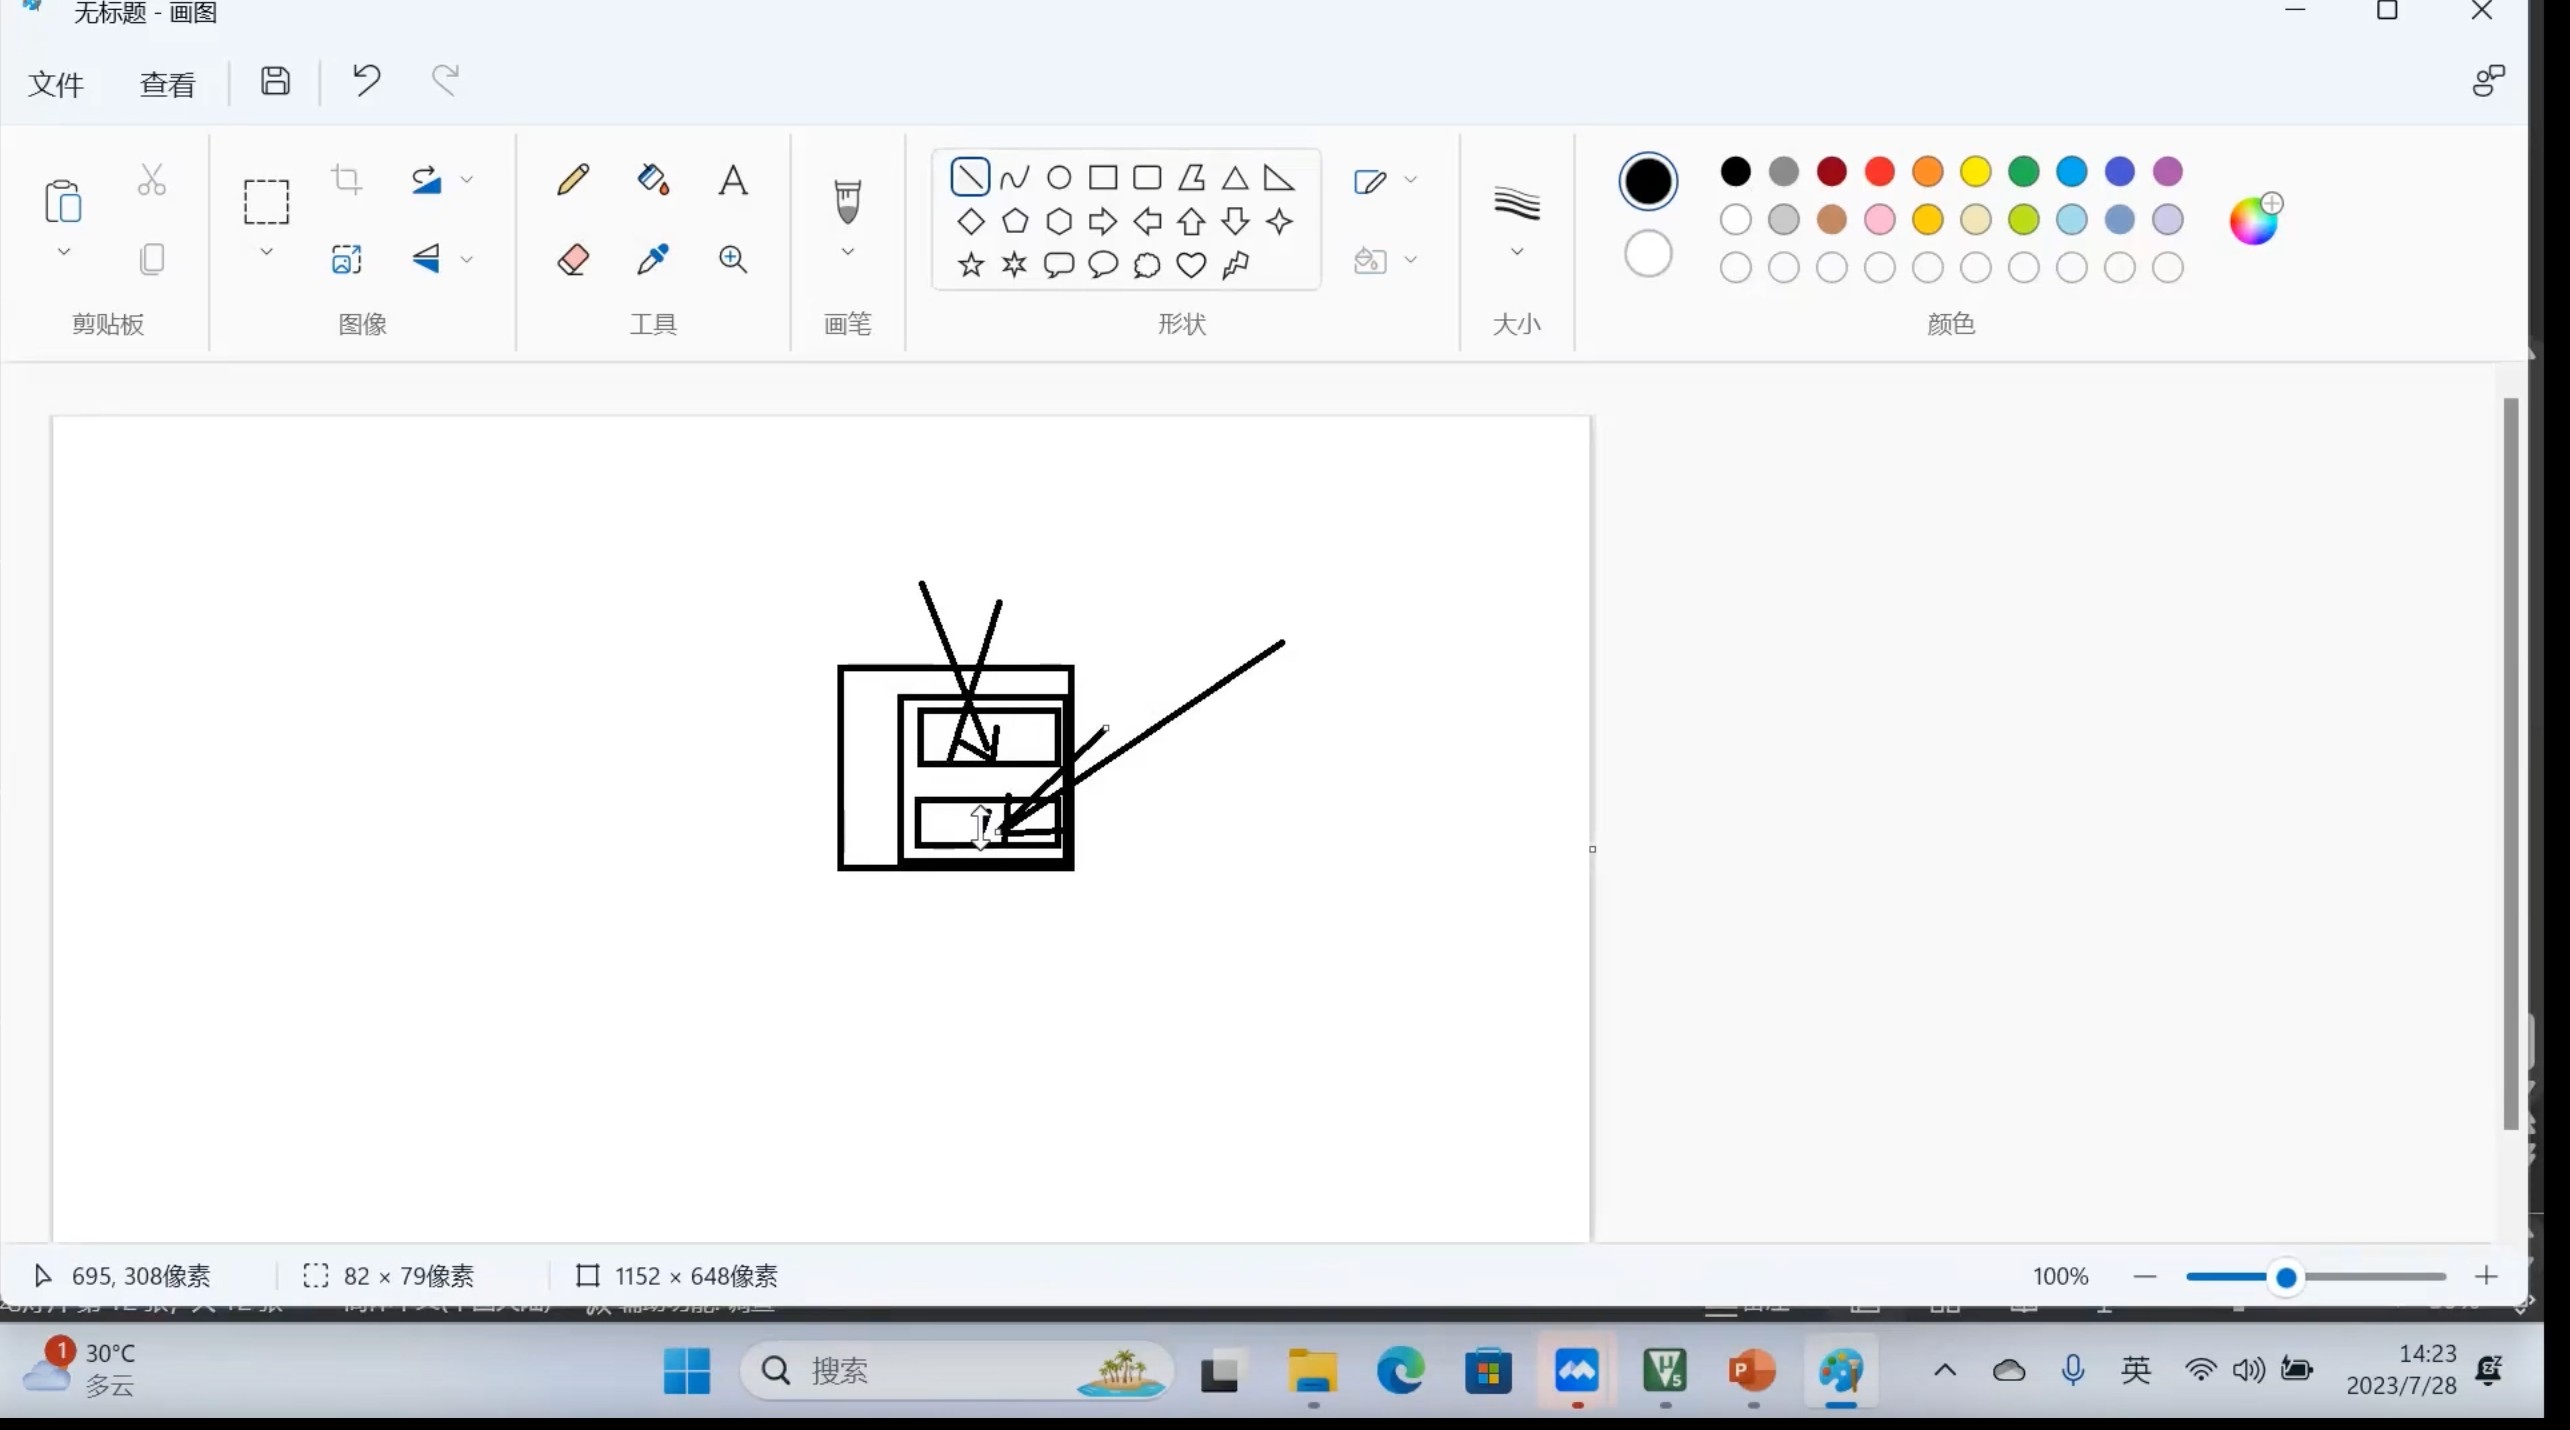The width and height of the screenshot is (2570, 1430).
Task: Open the Edit colors wheel
Action: coord(2255,219)
